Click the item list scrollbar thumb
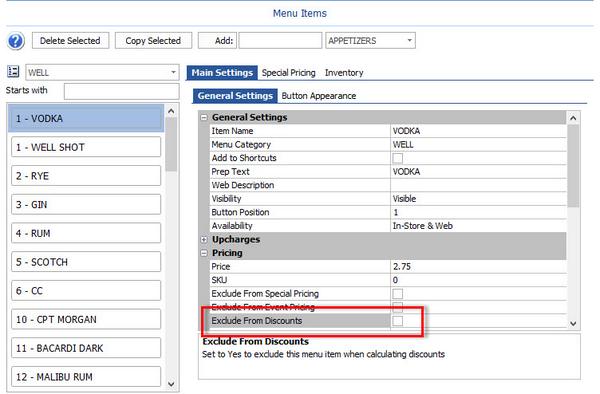Viewport: 600px width, 394px height. [171, 144]
